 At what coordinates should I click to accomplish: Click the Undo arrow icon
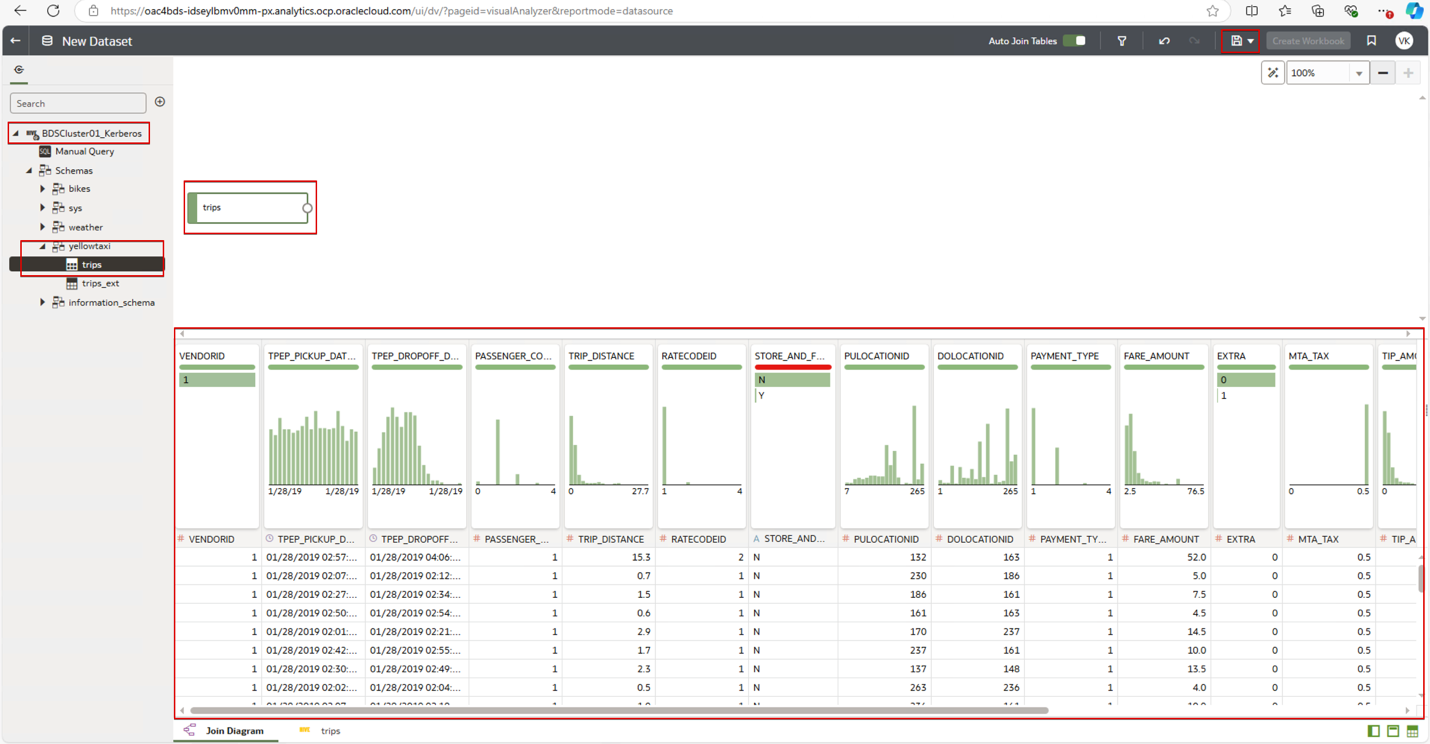[1164, 41]
